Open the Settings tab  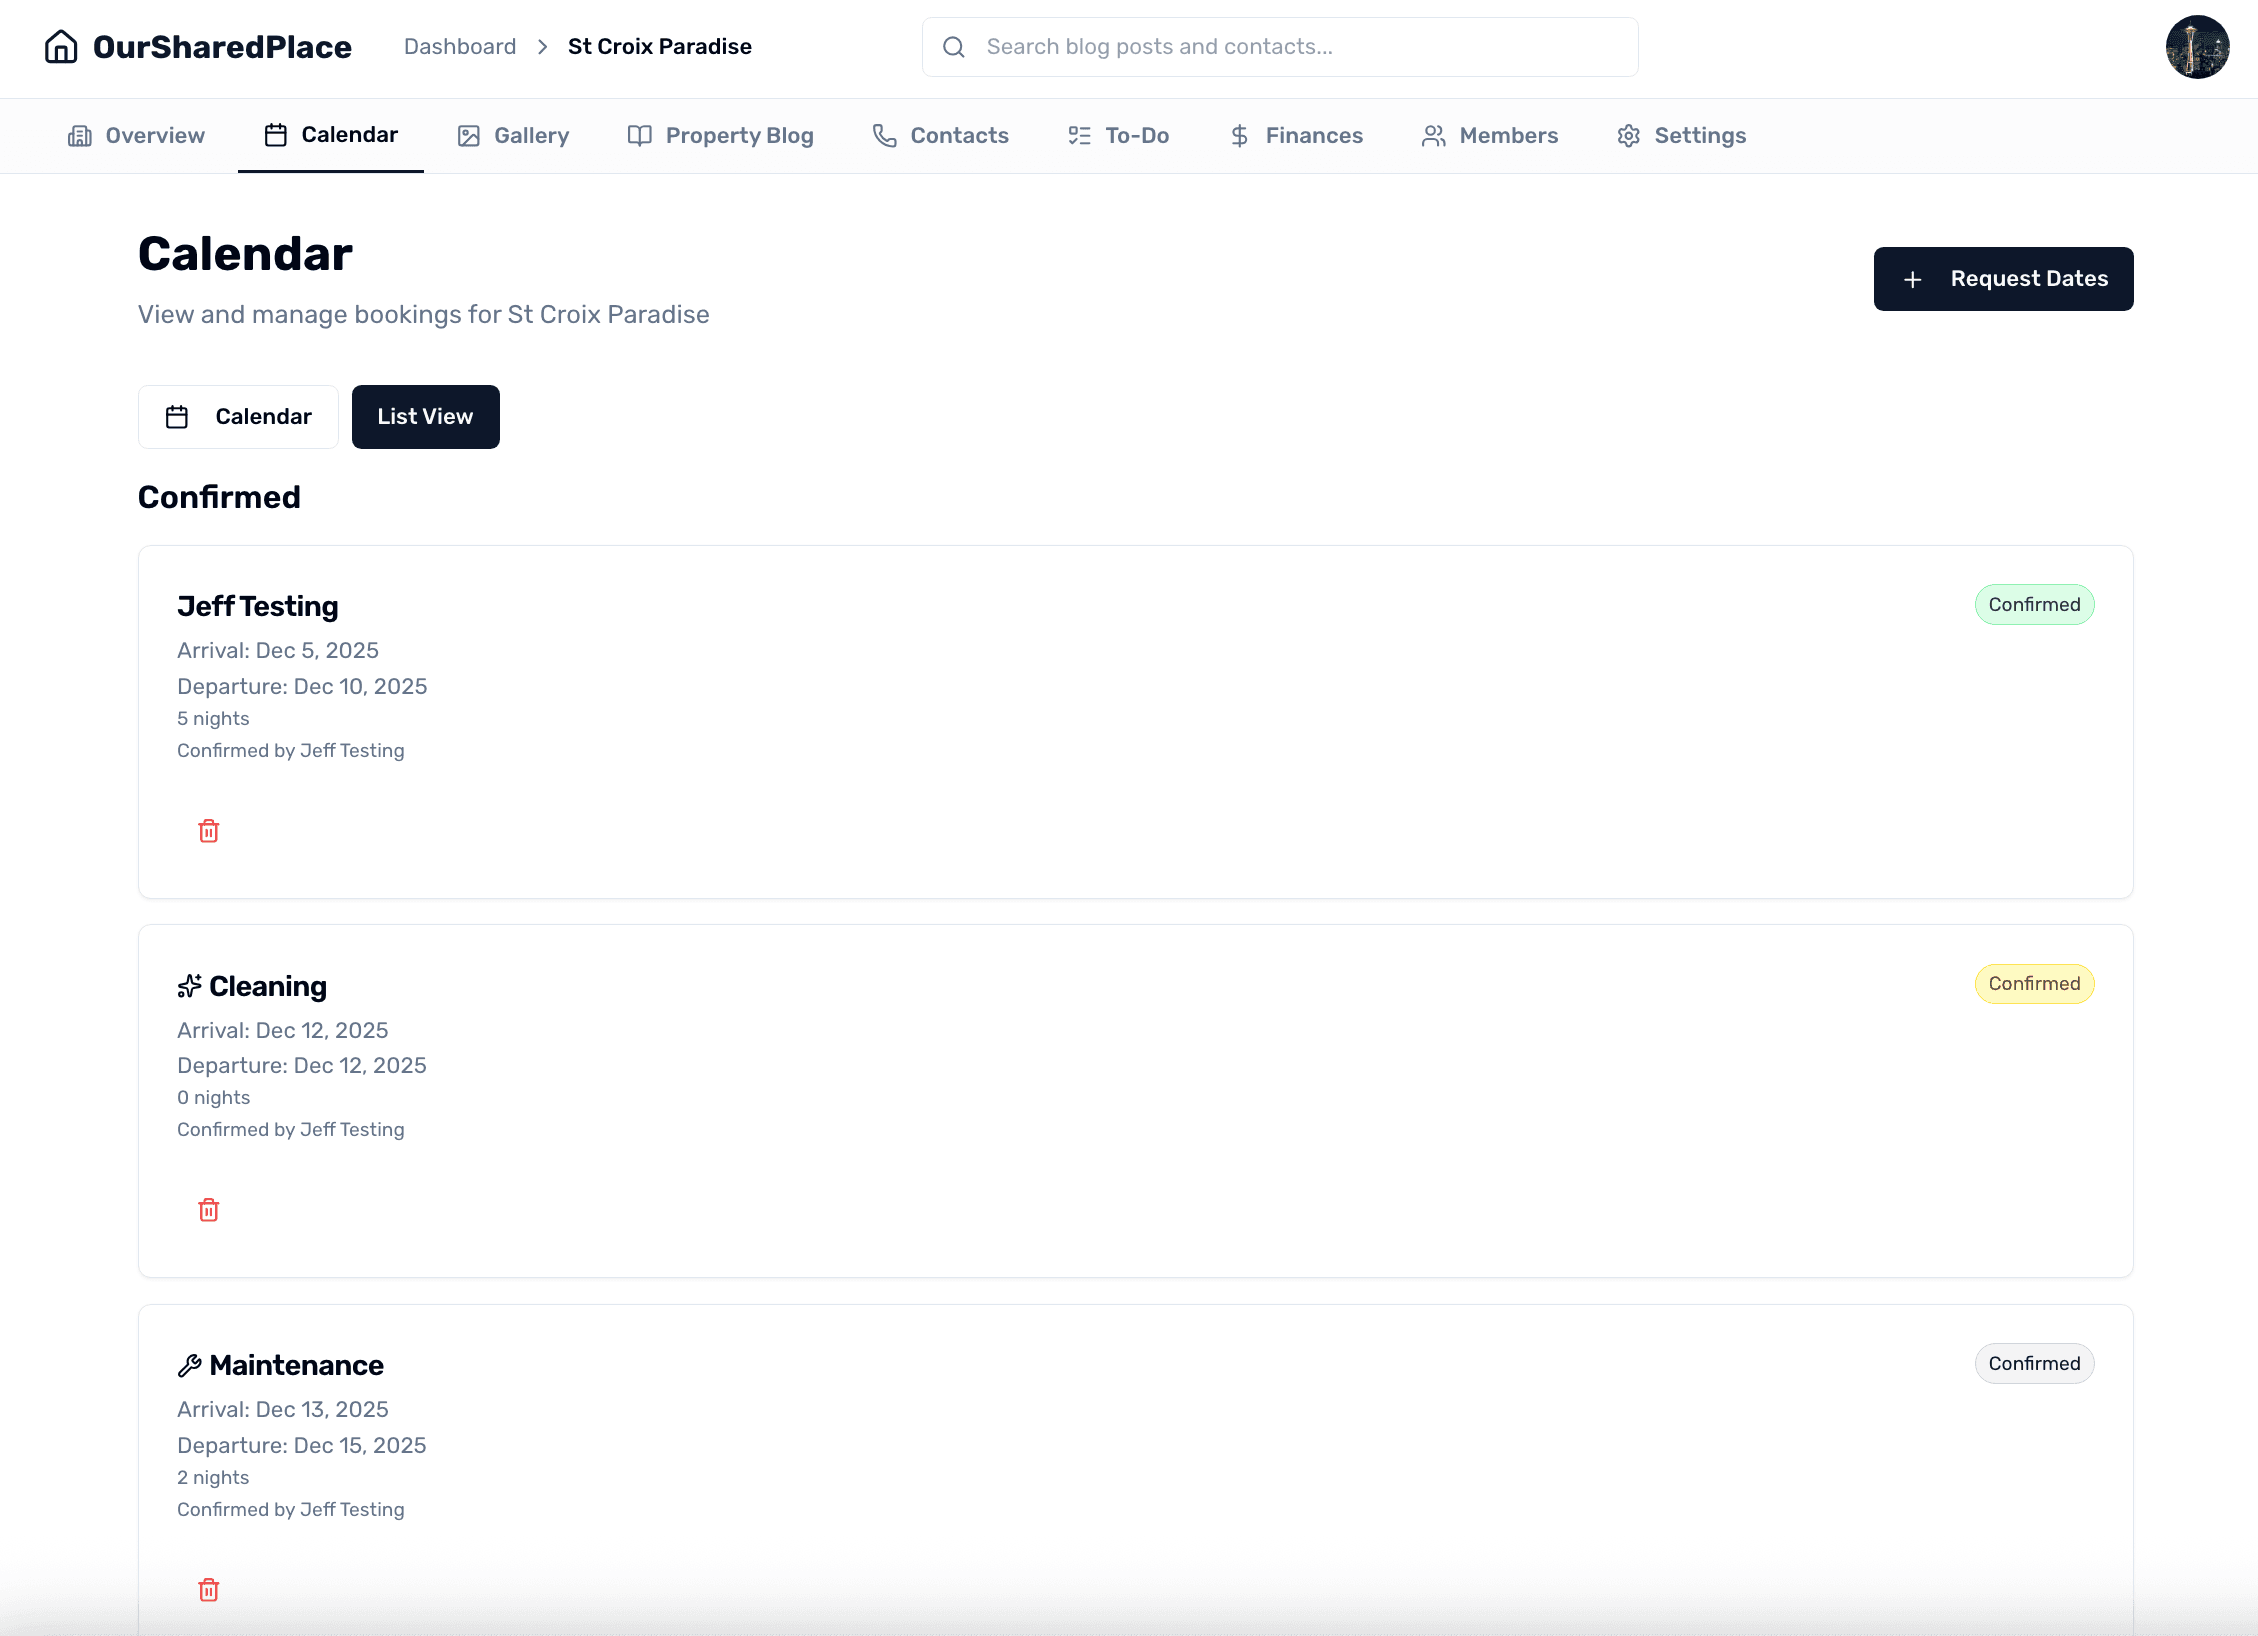(x=1681, y=136)
